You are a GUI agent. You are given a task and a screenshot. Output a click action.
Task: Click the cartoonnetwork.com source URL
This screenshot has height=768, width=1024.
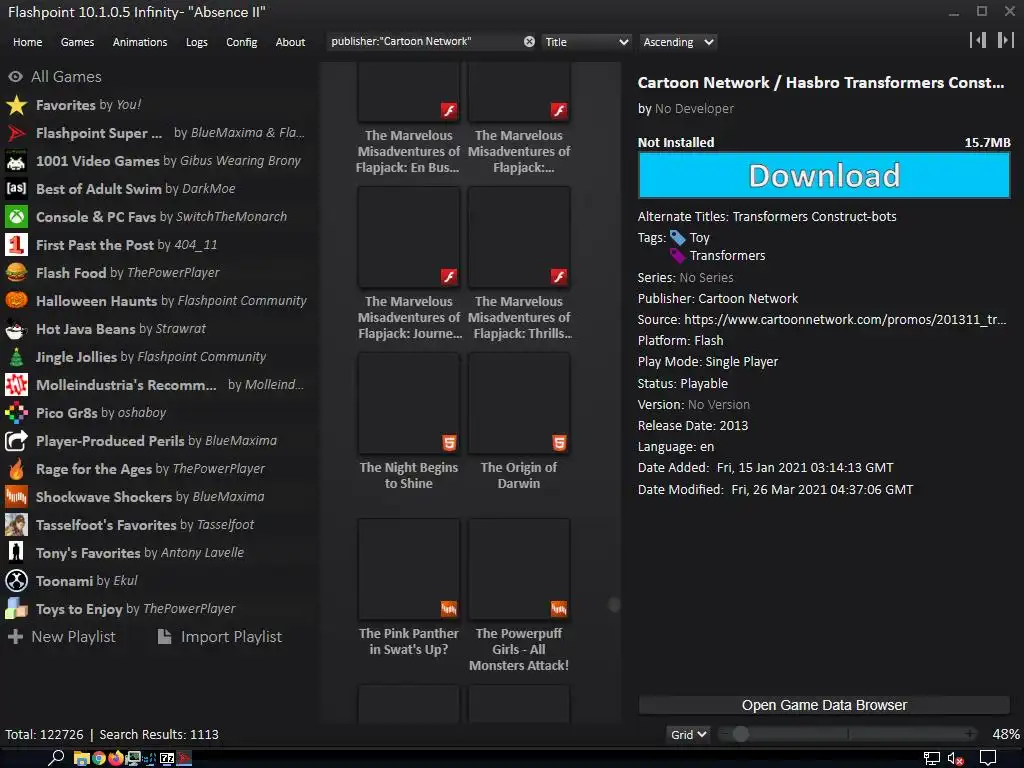tap(845, 319)
